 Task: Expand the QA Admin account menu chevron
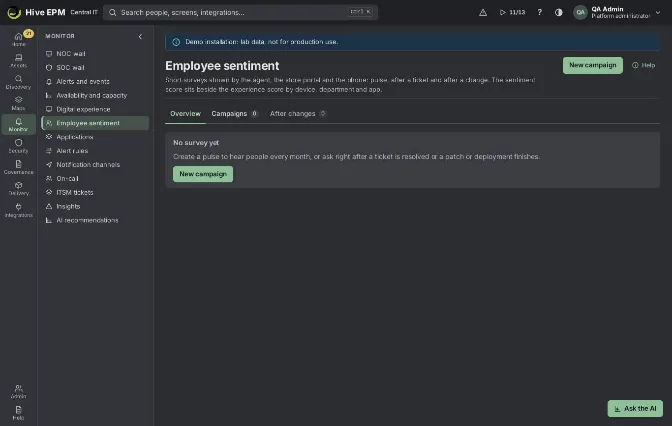point(658,12)
